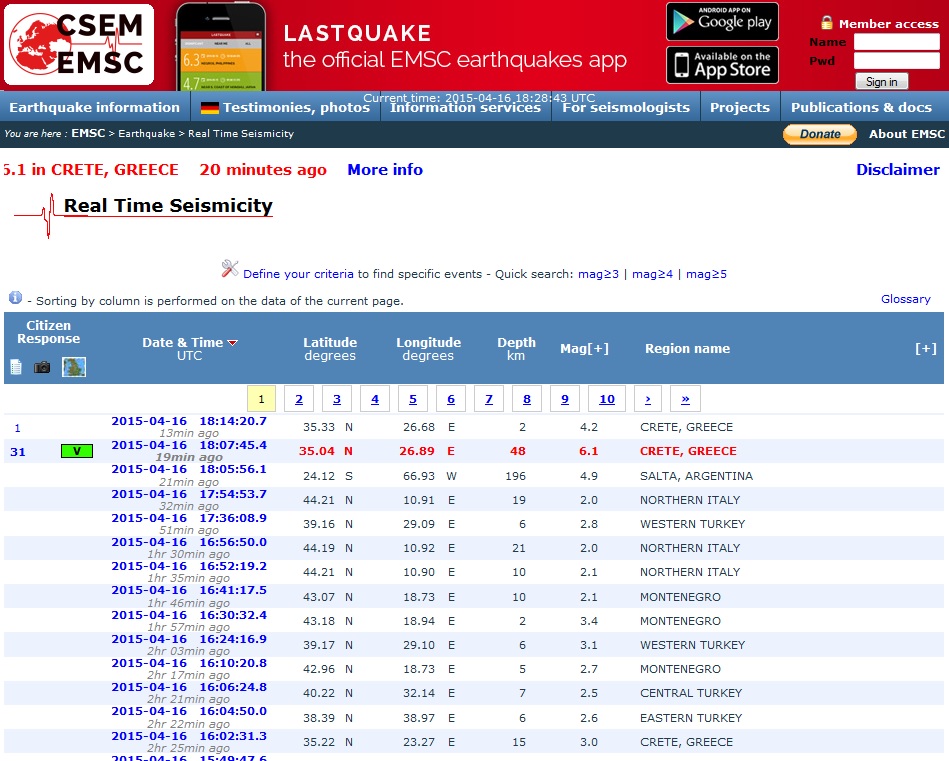This screenshot has width=949, height=761.
Task: Select quick search mag≥5
Action: [x=706, y=274]
